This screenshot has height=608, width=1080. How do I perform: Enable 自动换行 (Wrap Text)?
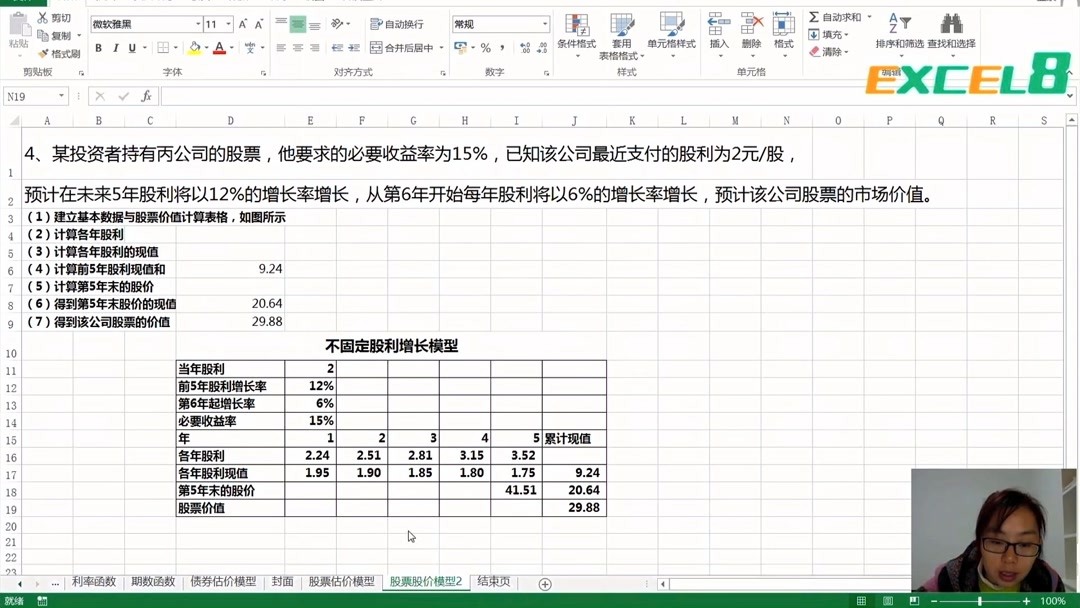click(x=399, y=23)
